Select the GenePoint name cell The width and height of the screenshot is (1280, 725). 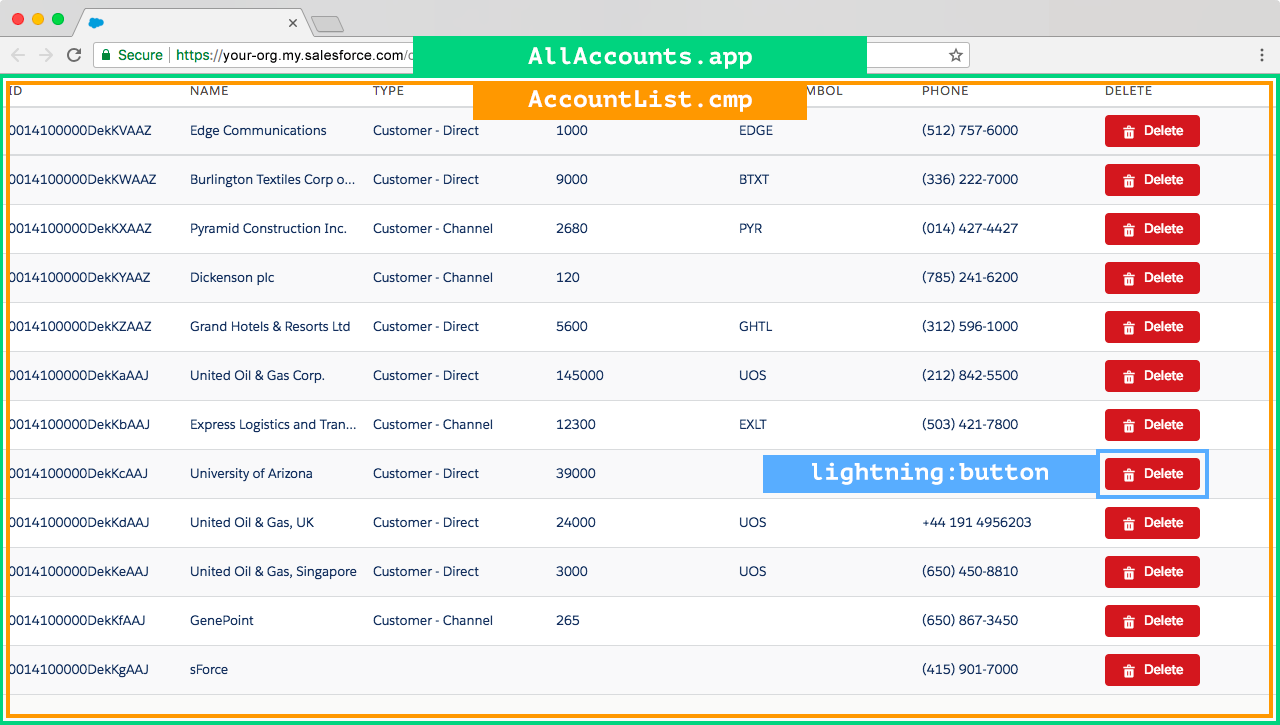(x=222, y=621)
